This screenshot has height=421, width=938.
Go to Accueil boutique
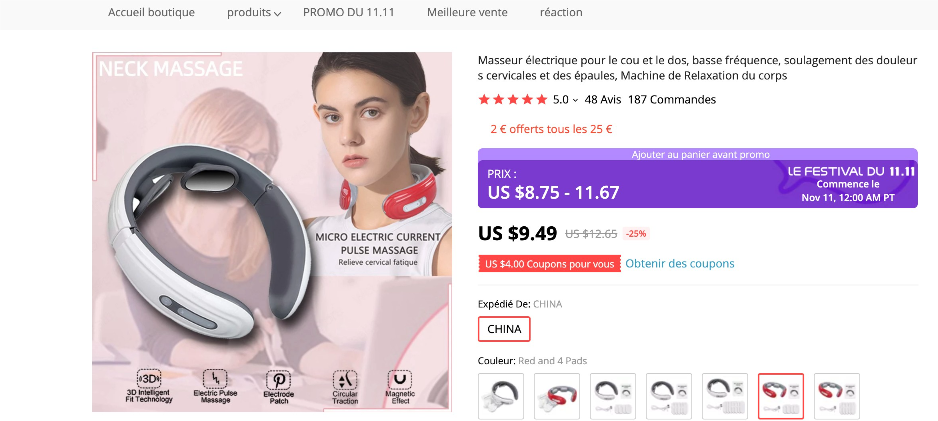151,13
